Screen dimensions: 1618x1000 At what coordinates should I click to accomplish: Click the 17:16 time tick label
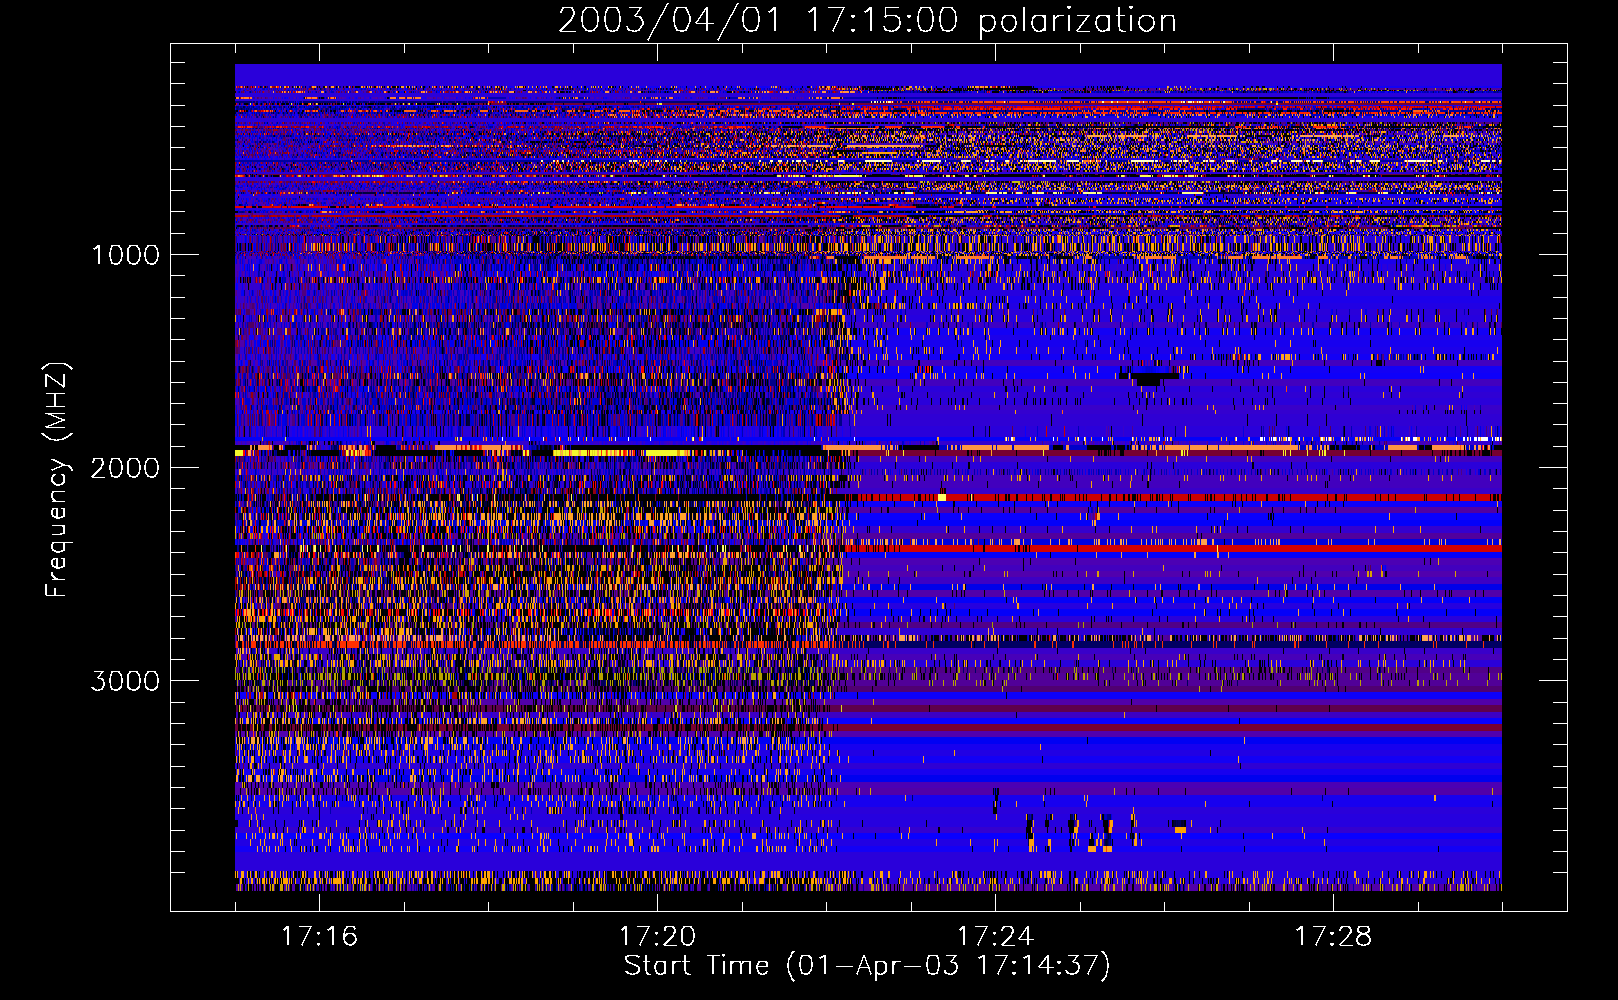(x=319, y=936)
